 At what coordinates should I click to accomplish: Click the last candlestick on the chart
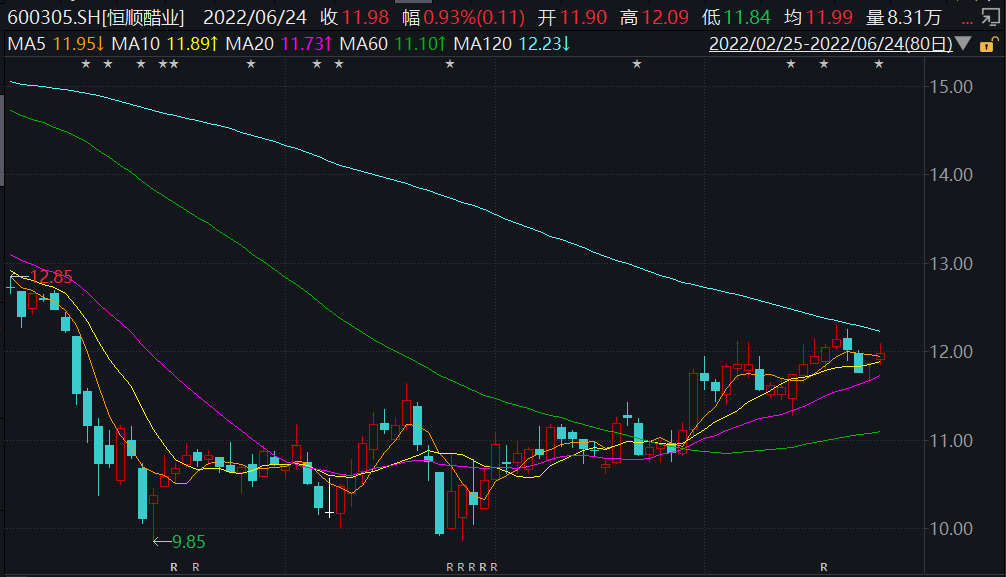(880, 354)
